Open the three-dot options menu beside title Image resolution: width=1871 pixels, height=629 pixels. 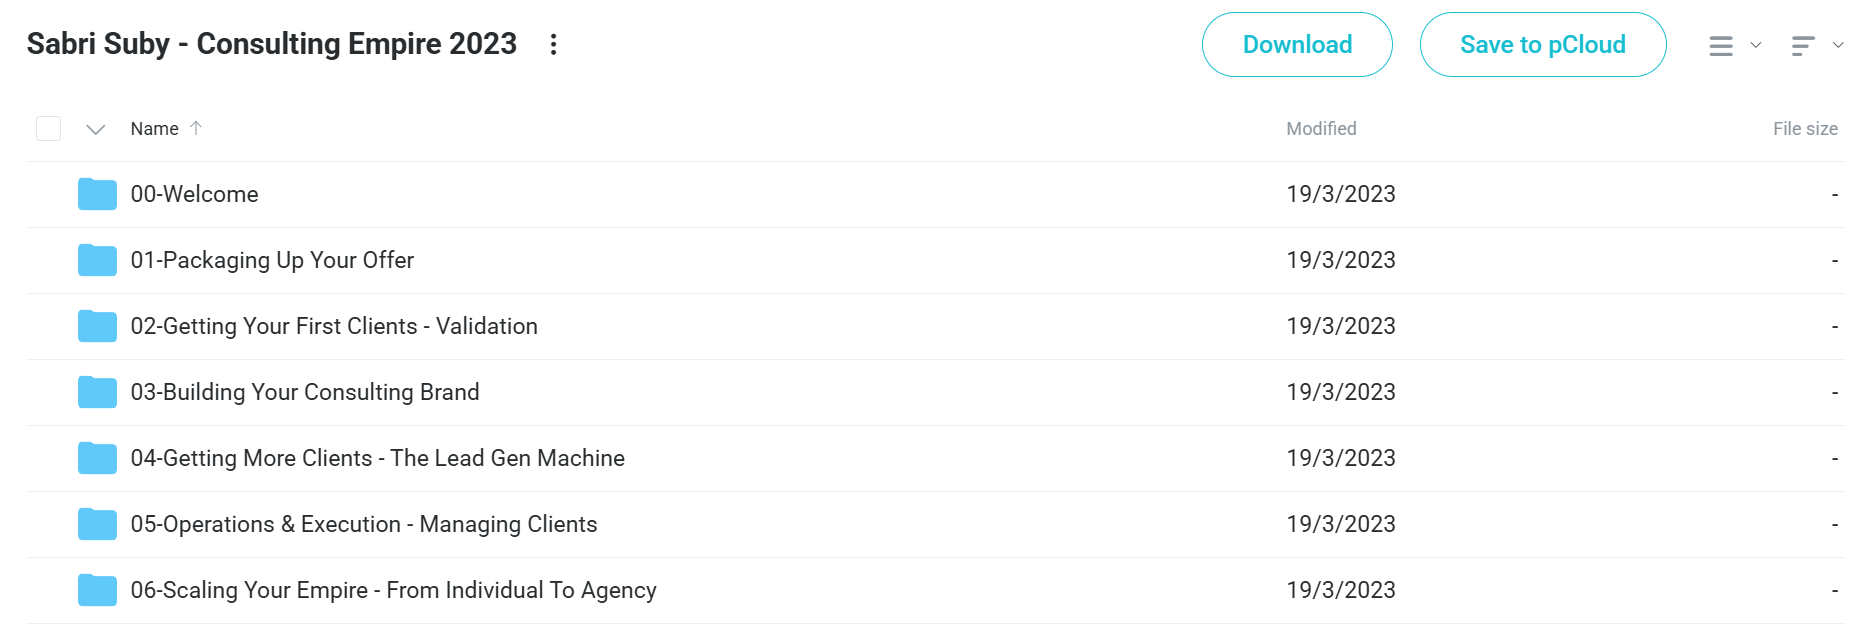coord(553,44)
